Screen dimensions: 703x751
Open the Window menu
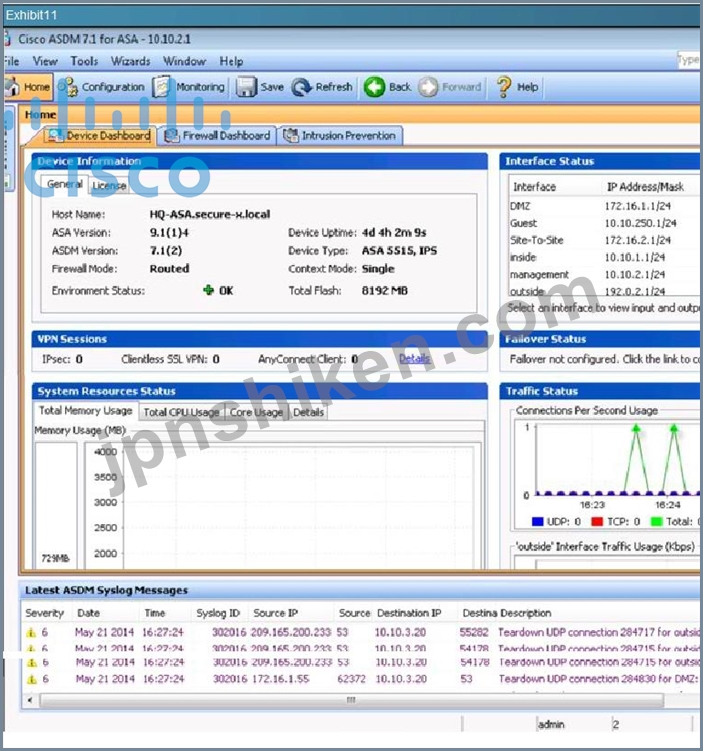click(184, 61)
